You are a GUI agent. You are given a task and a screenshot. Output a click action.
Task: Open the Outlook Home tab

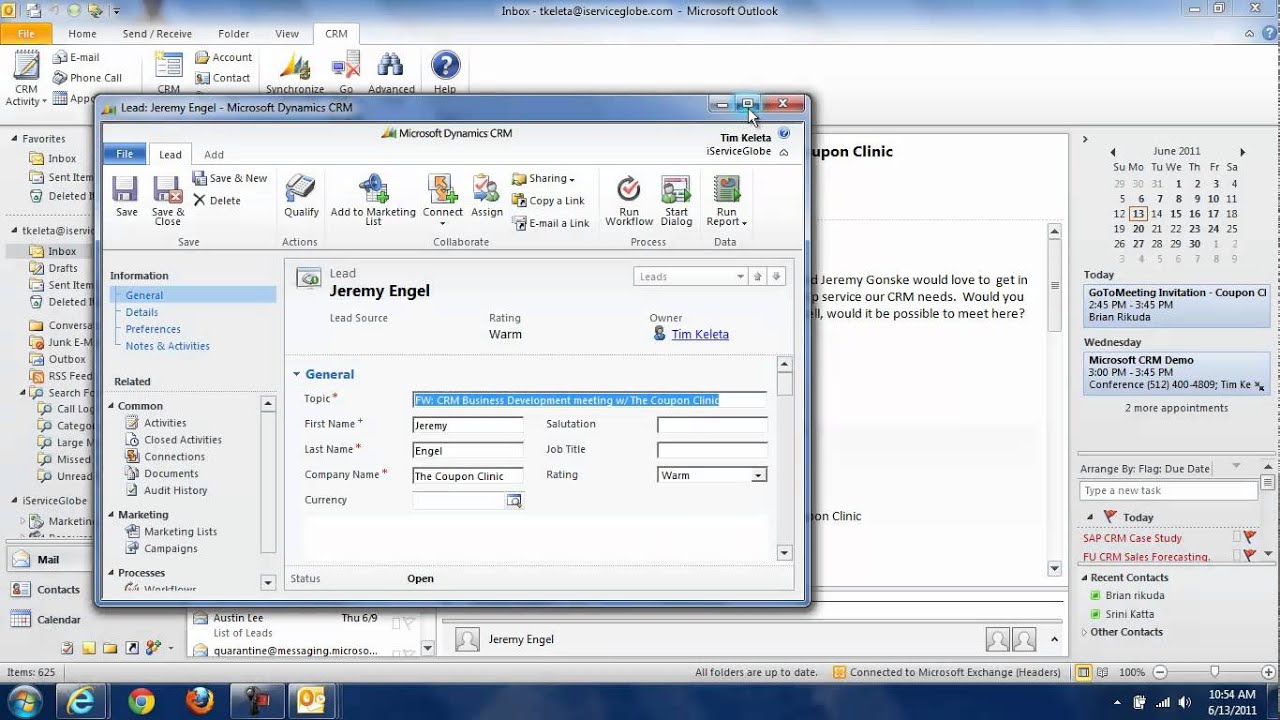pyautogui.click(x=82, y=33)
